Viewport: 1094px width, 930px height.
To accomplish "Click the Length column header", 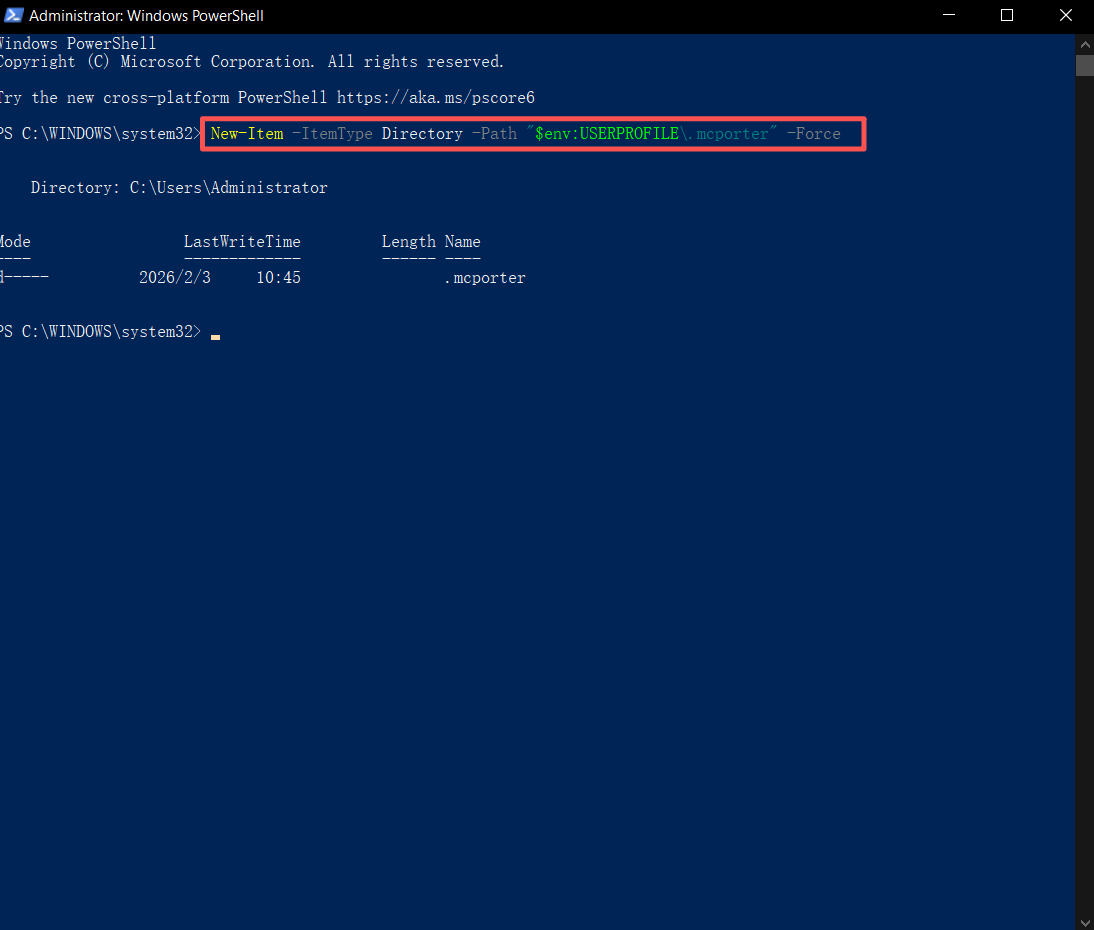I will [x=408, y=242].
